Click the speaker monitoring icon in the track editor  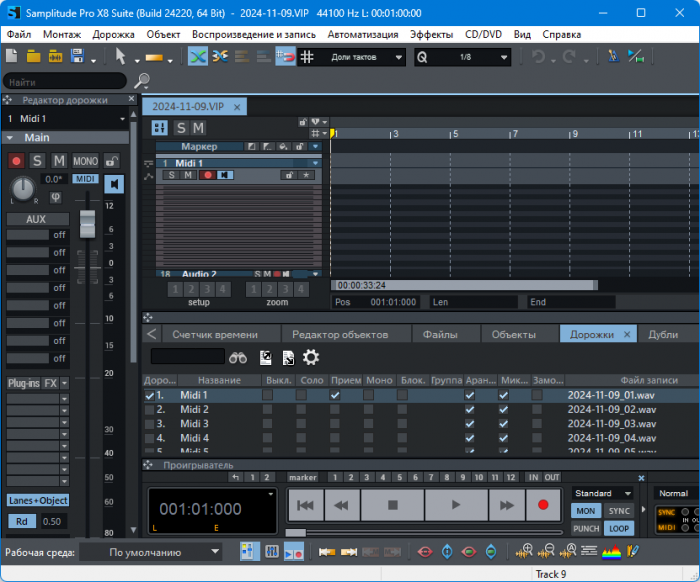114,185
